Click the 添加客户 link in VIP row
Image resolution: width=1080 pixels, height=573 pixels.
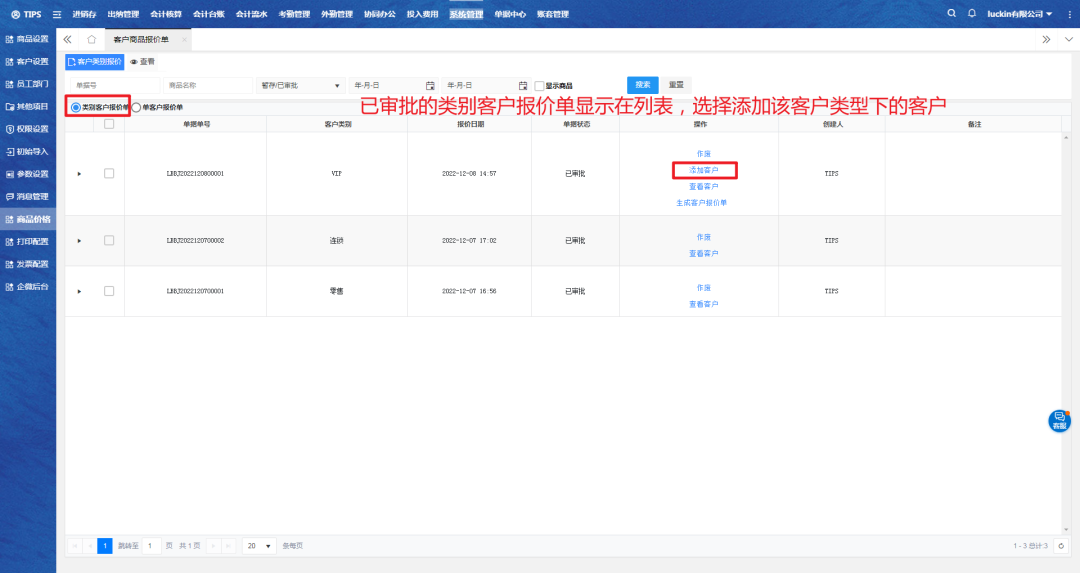pyautogui.click(x=703, y=170)
